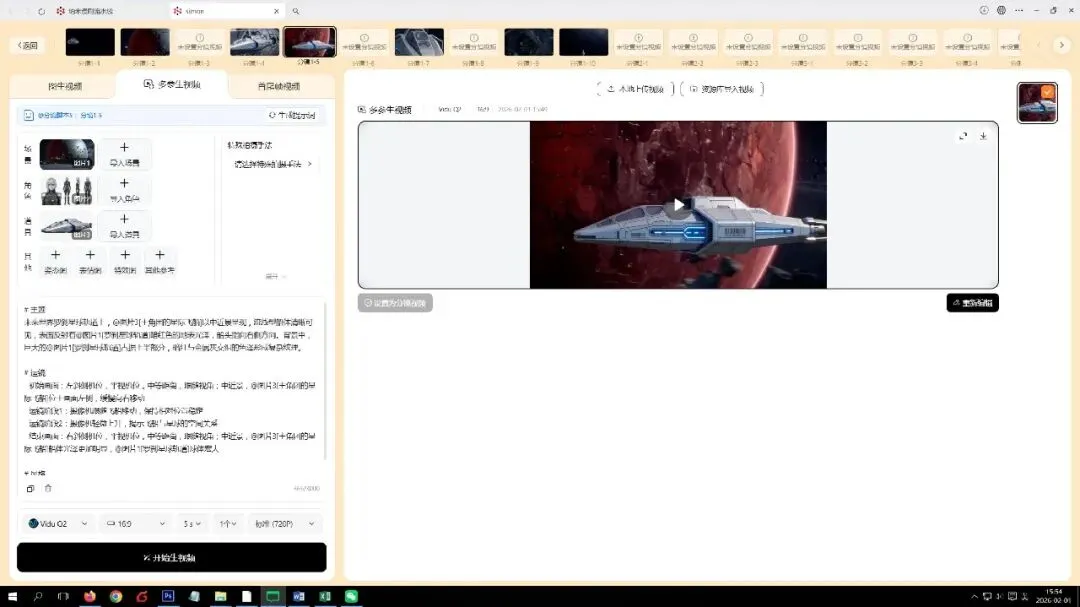Open Task View on the taskbar
Screen dimensions: 1080x607
tap(63, 596)
